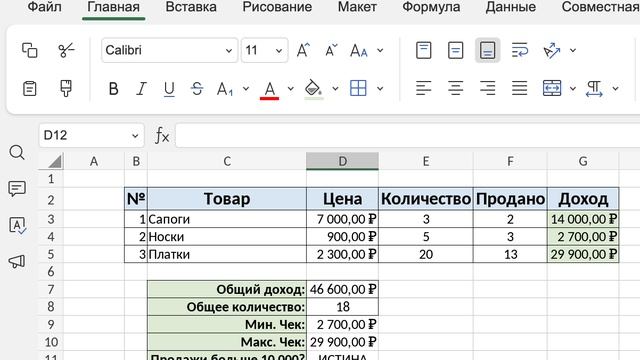Decrease font size with smaller A
Viewport: 640px width, 360px height.
[x=331, y=51]
